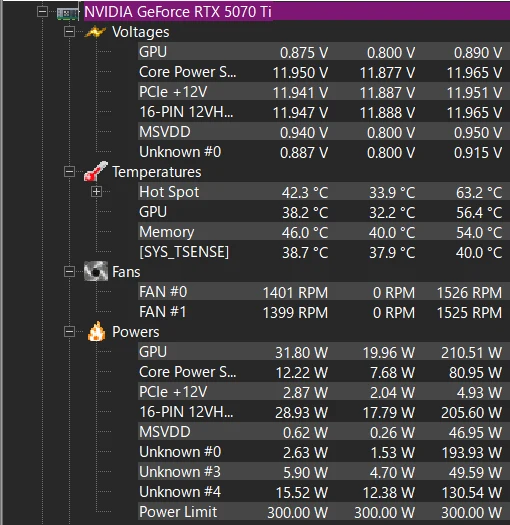This screenshot has width=510, height=525.
Task: Select the Unknown #4 power row
Action: point(323,492)
